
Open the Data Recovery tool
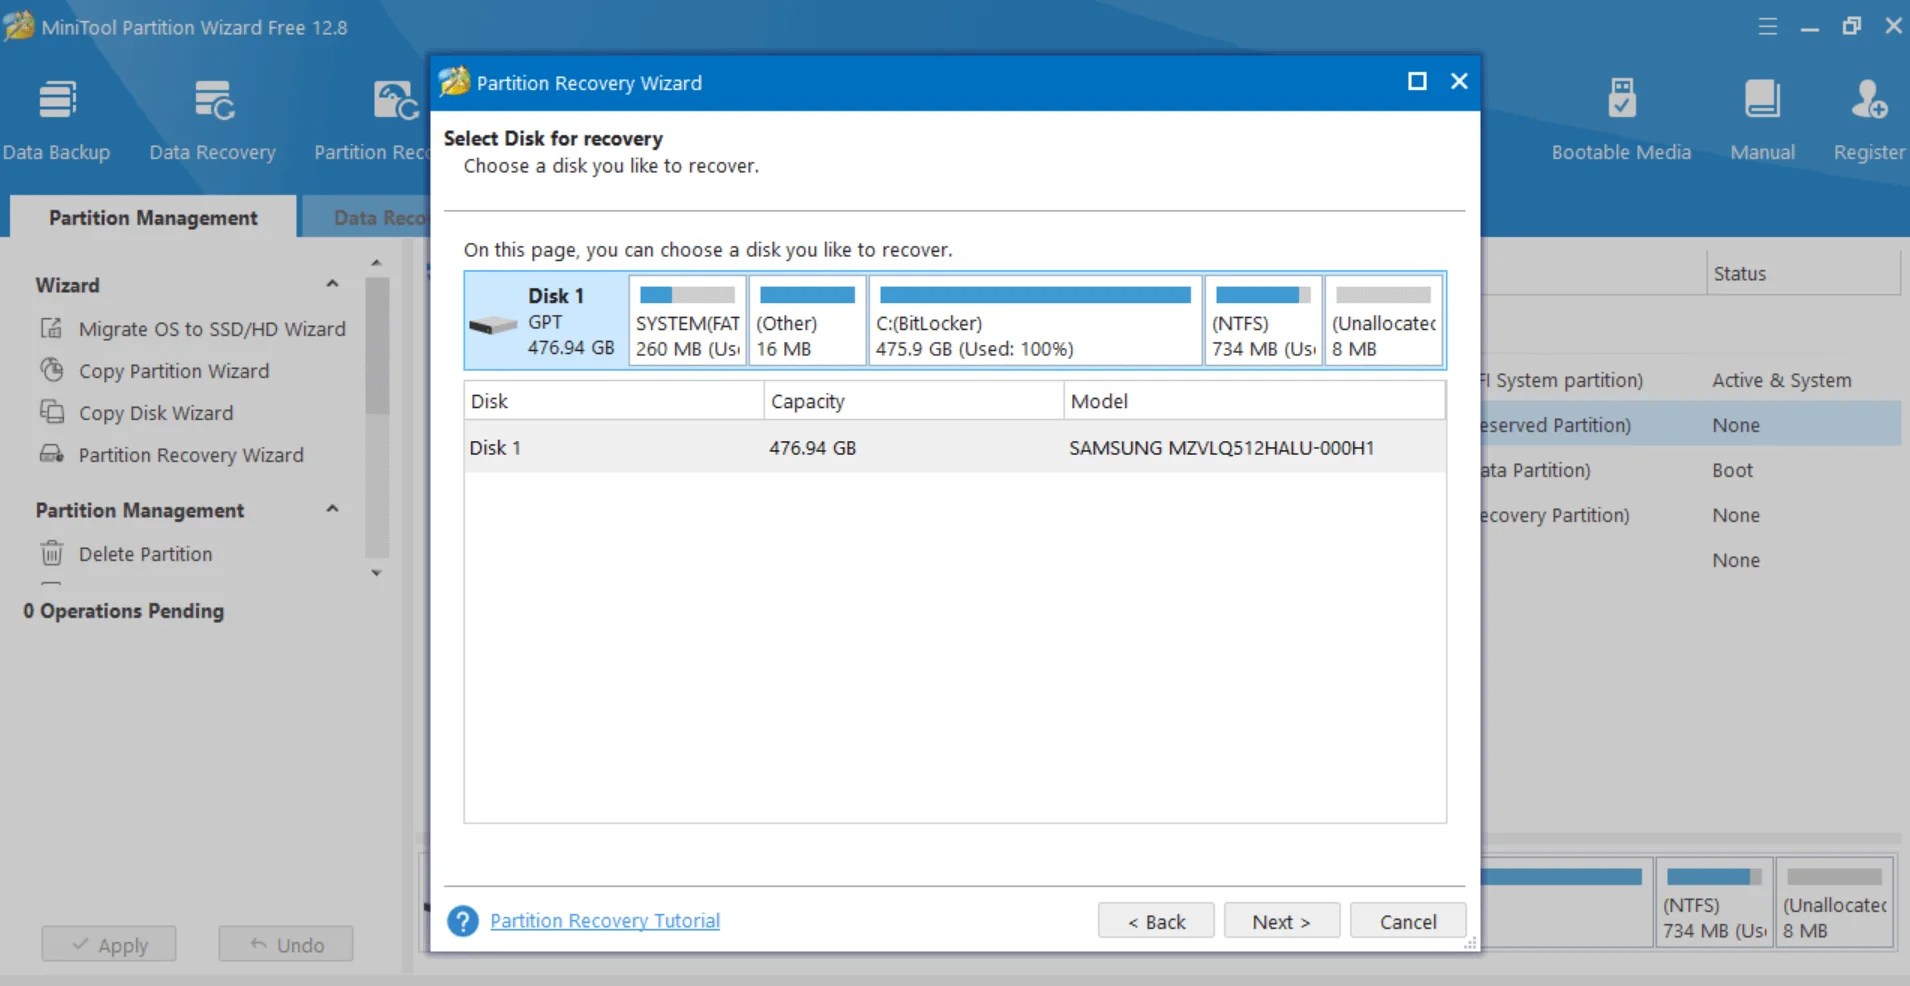pyautogui.click(x=211, y=115)
